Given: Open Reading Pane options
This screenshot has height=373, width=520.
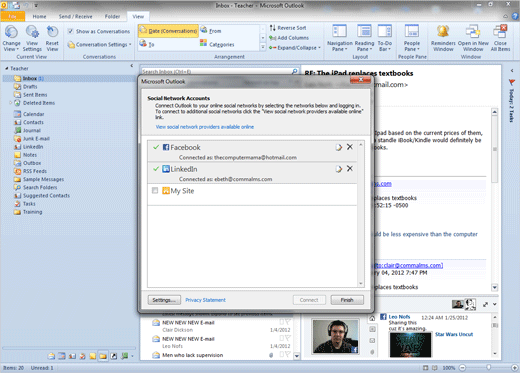Looking at the screenshot, I should tap(364, 39).
